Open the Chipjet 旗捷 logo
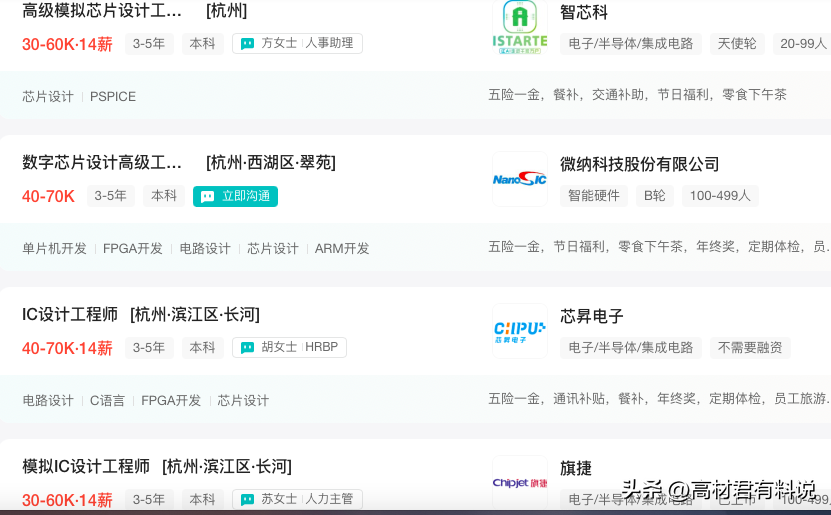Viewport: 831px width, 515px height. [x=519, y=483]
